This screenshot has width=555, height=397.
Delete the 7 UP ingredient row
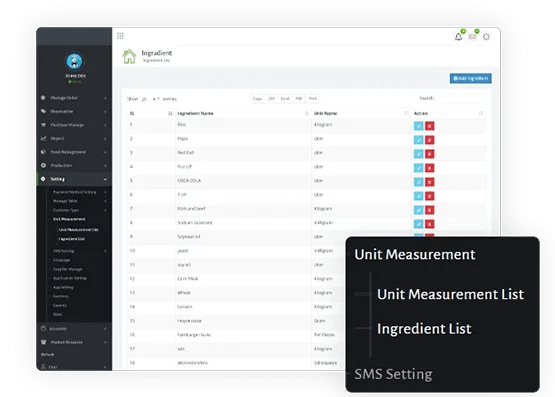coord(430,196)
